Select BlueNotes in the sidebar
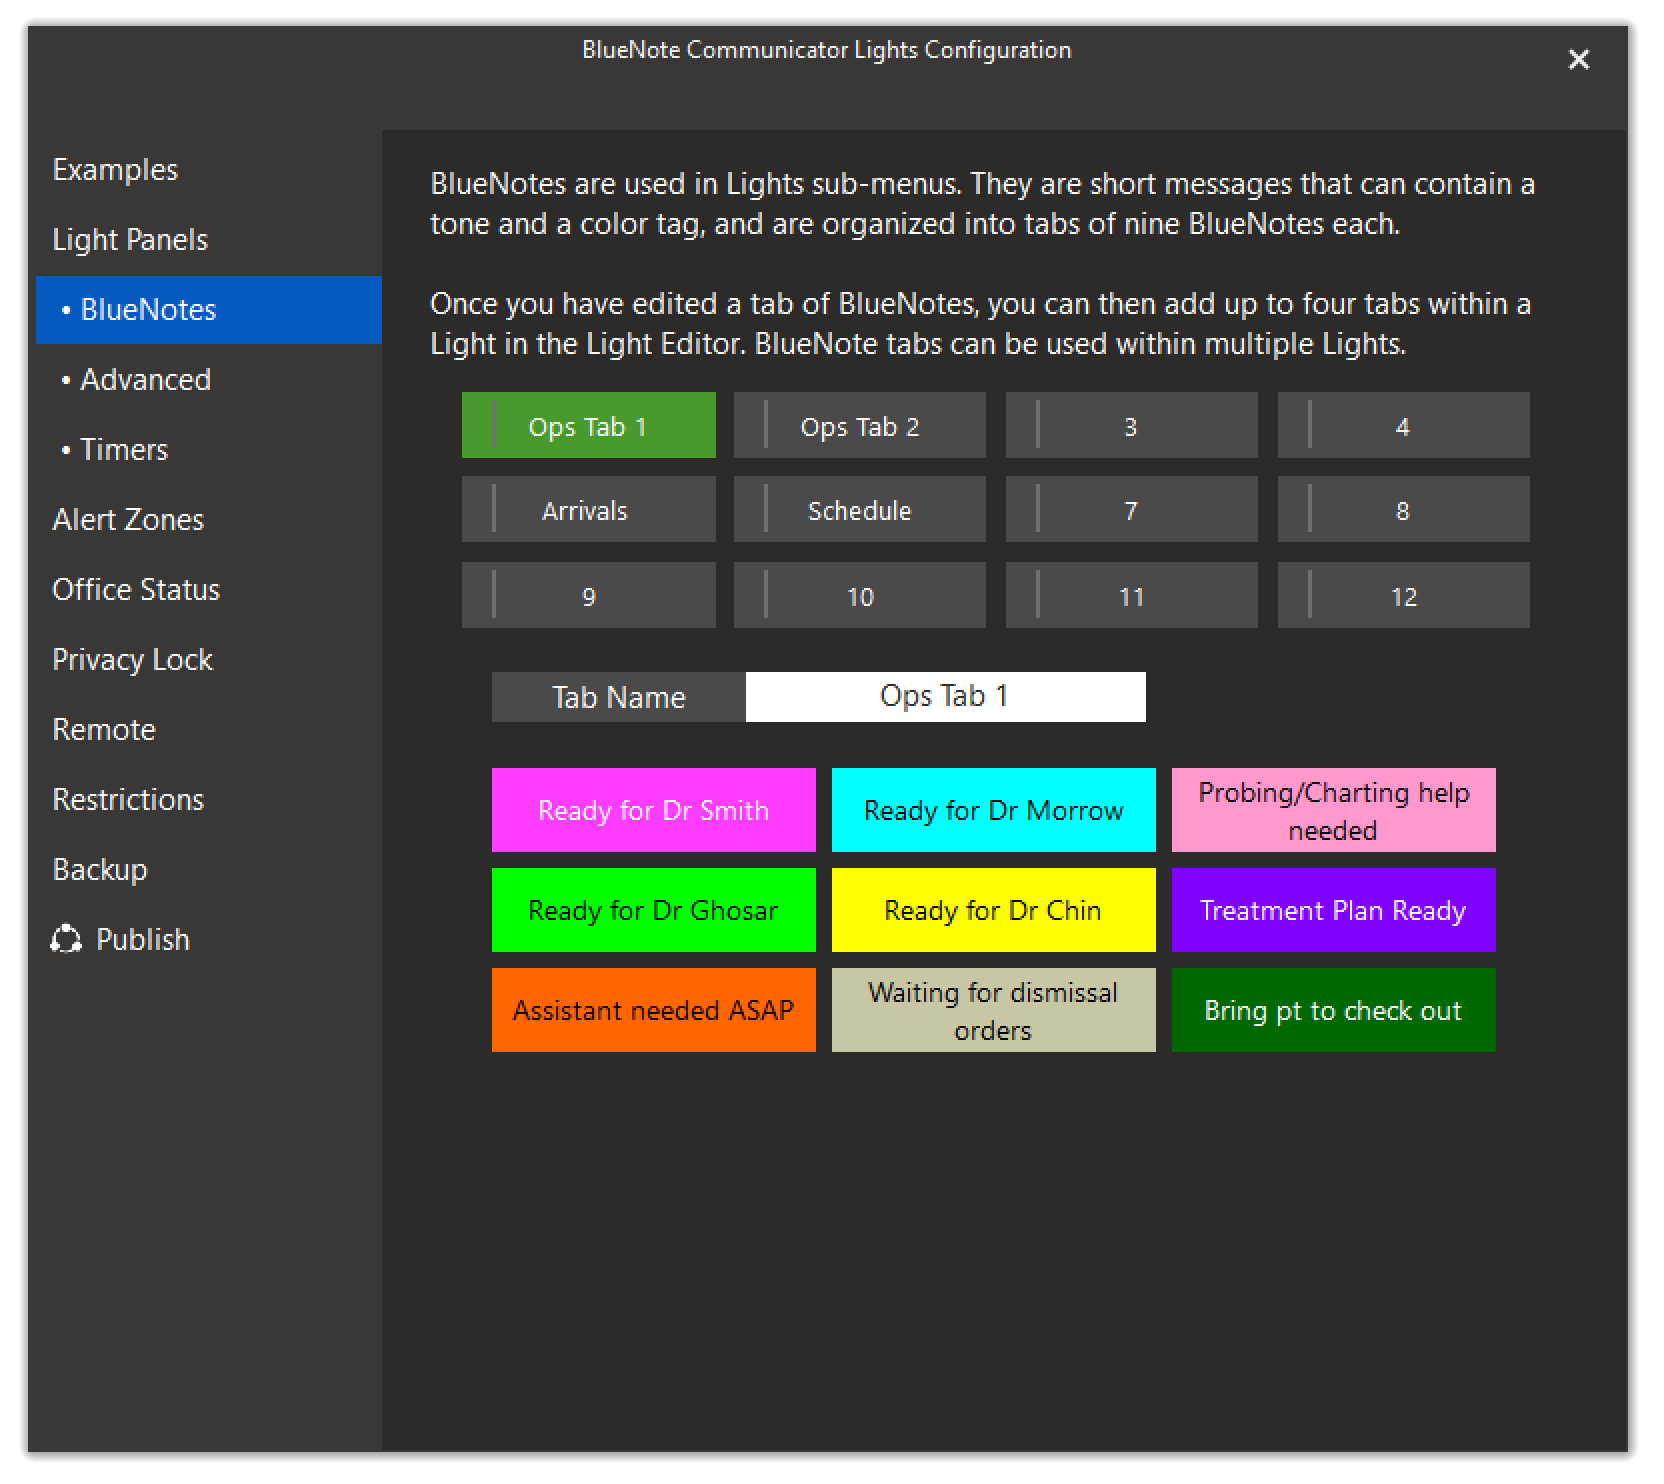Viewport: 1664px width, 1484px height. [209, 310]
